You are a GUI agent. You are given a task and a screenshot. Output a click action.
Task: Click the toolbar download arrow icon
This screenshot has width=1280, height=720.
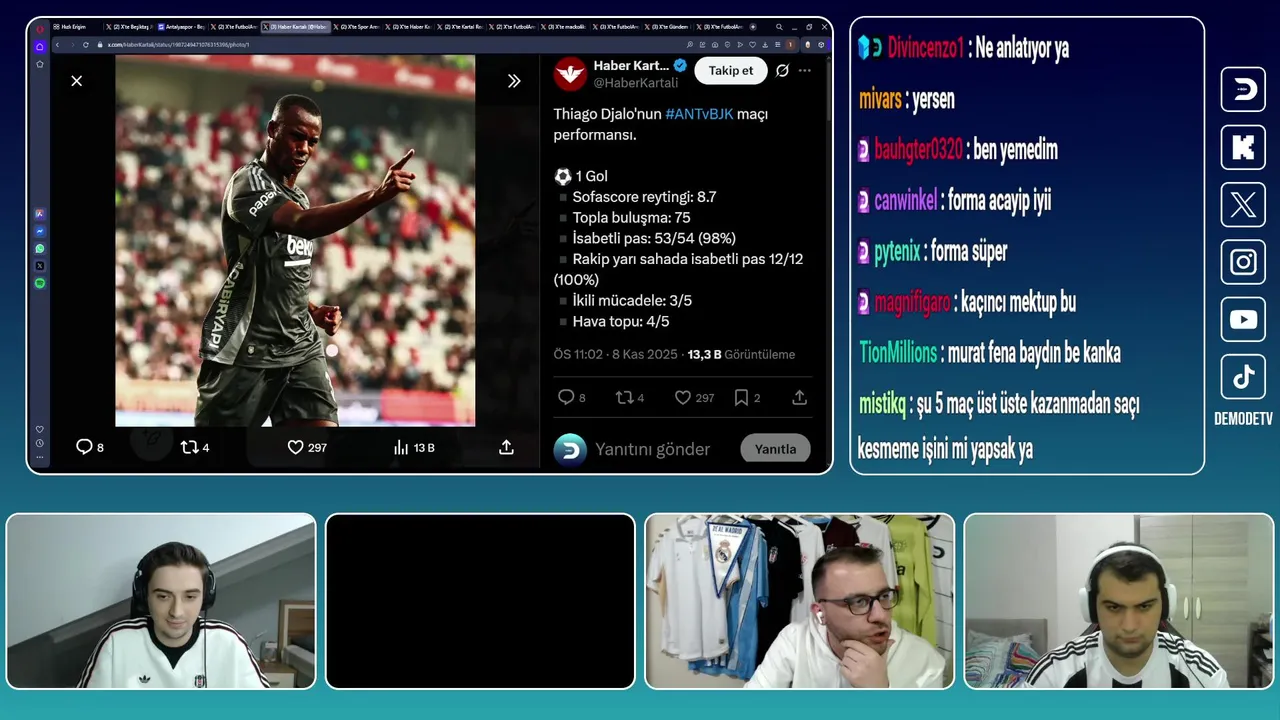(x=765, y=45)
